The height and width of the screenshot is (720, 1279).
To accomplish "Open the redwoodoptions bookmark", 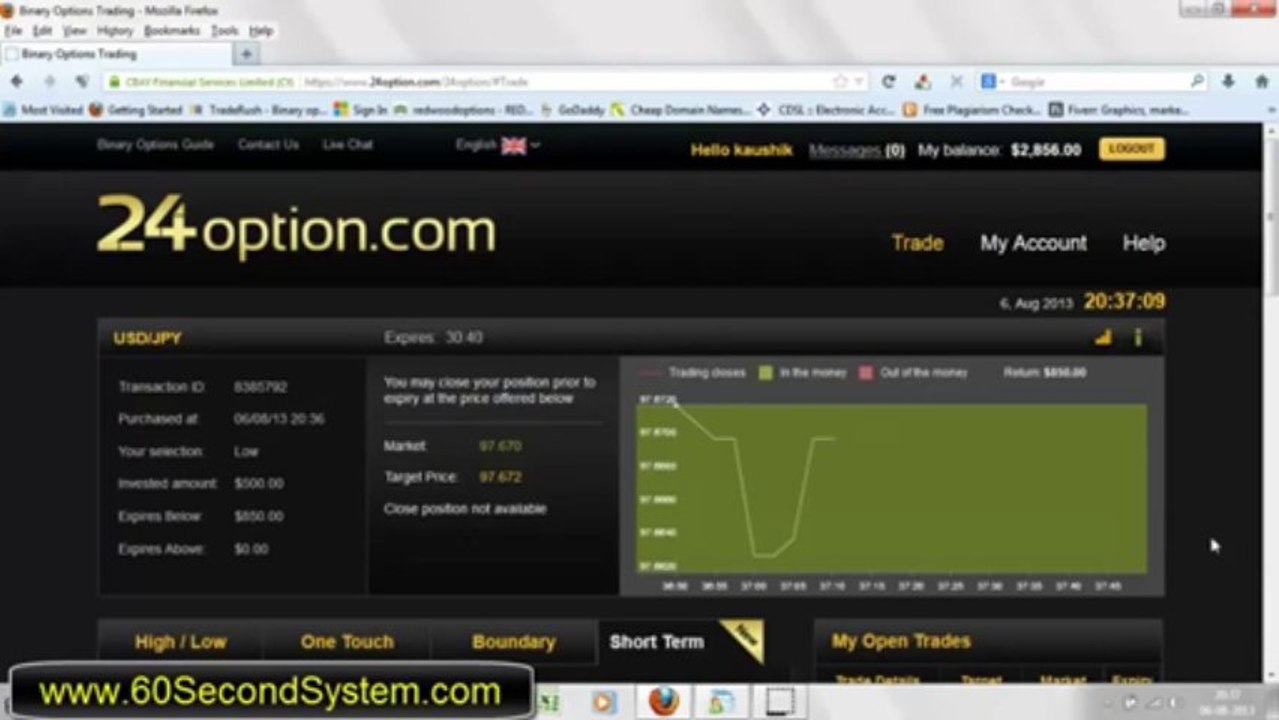I will point(464,110).
